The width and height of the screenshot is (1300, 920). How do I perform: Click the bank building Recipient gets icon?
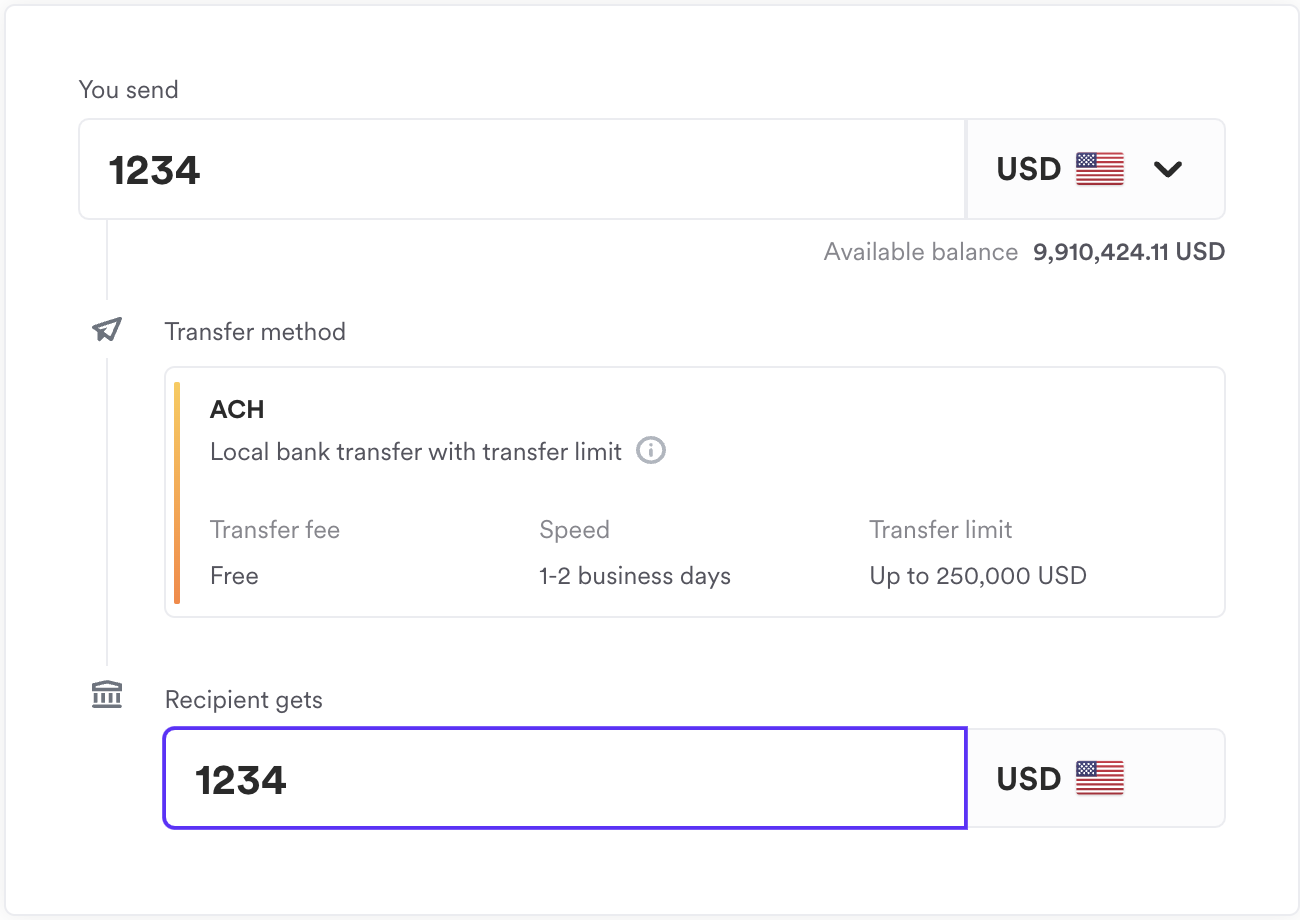pos(107,695)
